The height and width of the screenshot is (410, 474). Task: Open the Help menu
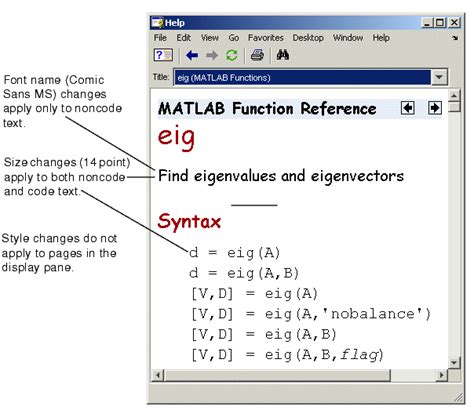click(x=381, y=38)
